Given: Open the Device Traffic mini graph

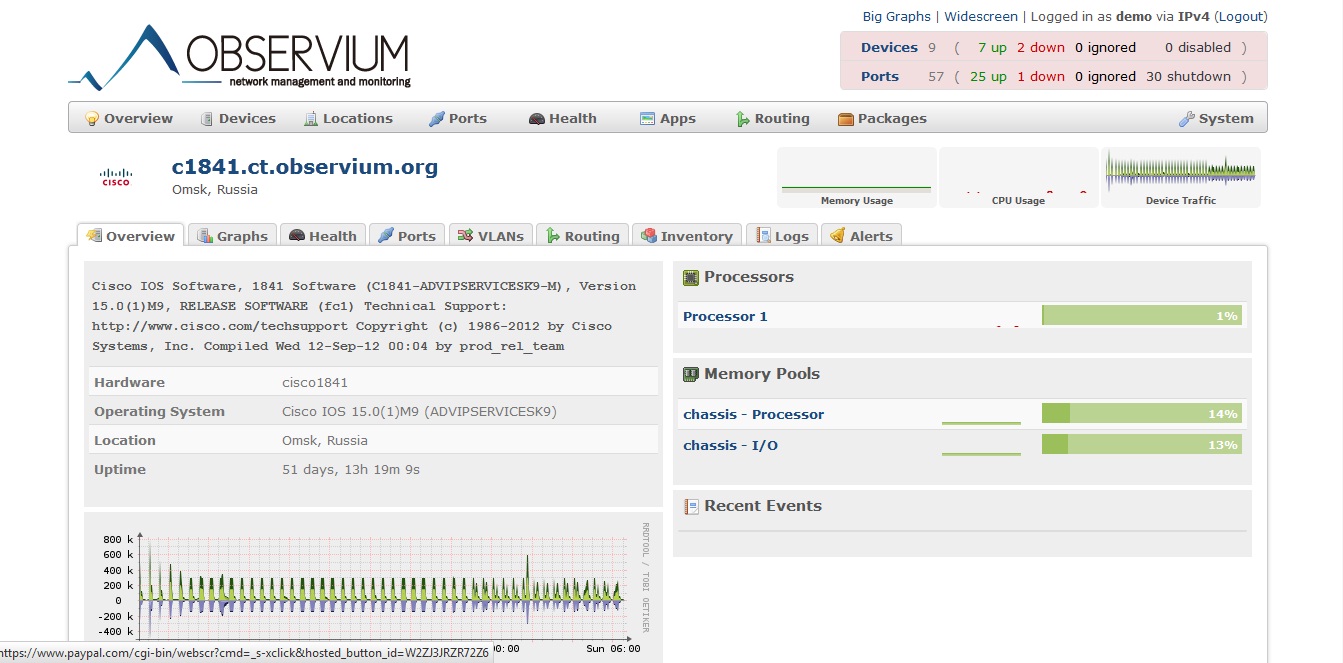Looking at the screenshot, I should [1181, 178].
